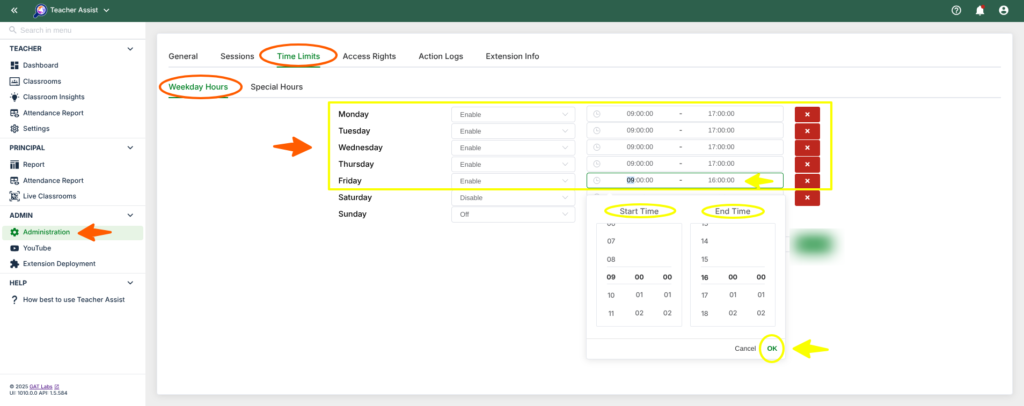1024x406 pixels.
Task: Collapse the HELP menu section
Action: 130,283
